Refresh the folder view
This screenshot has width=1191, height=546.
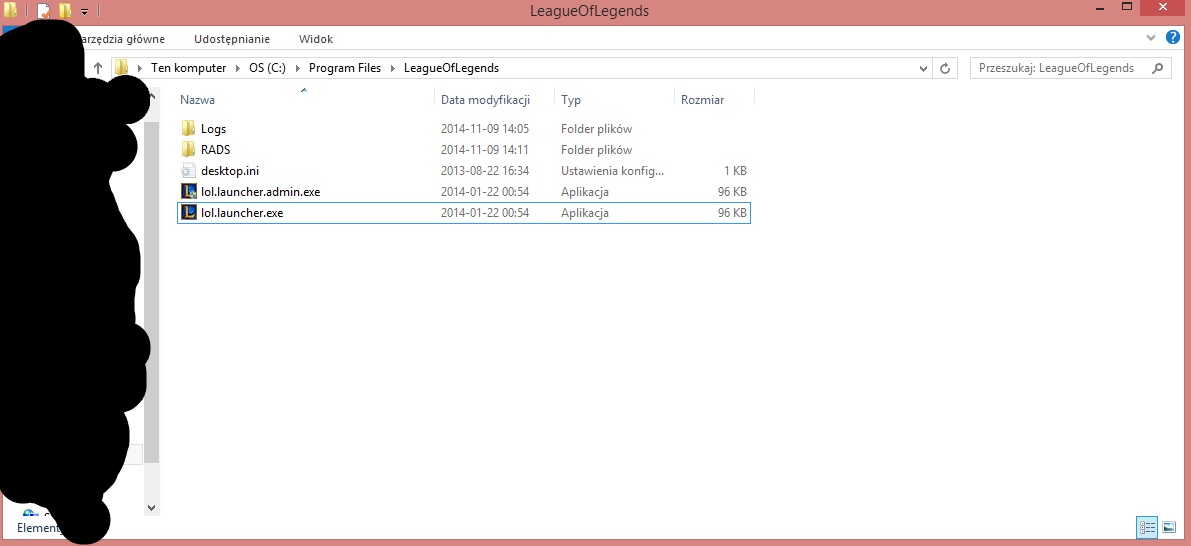945,68
